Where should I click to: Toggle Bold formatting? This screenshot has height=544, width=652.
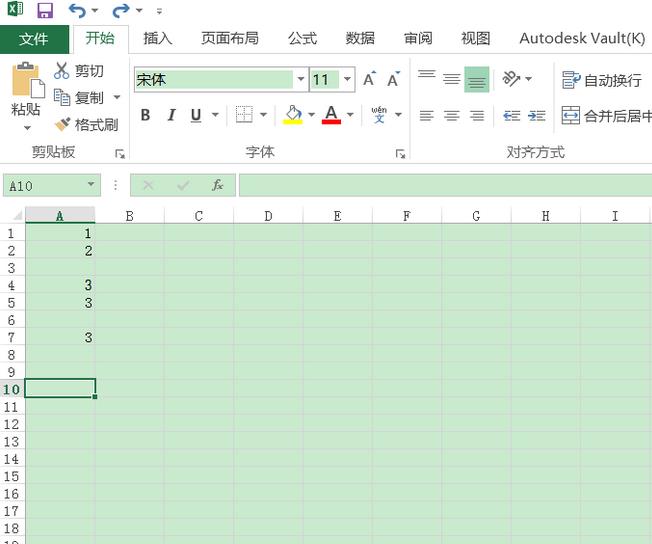click(x=145, y=115)
